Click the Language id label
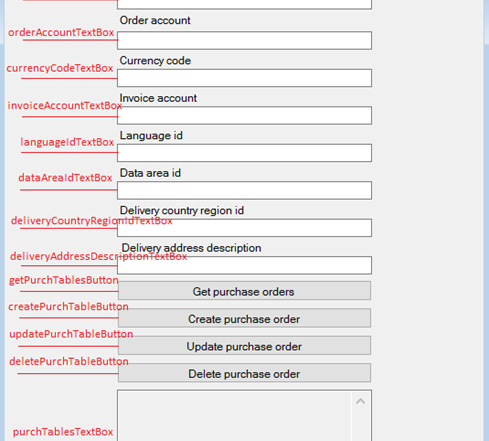Viewport: 489px width, 441px height. 151,136
